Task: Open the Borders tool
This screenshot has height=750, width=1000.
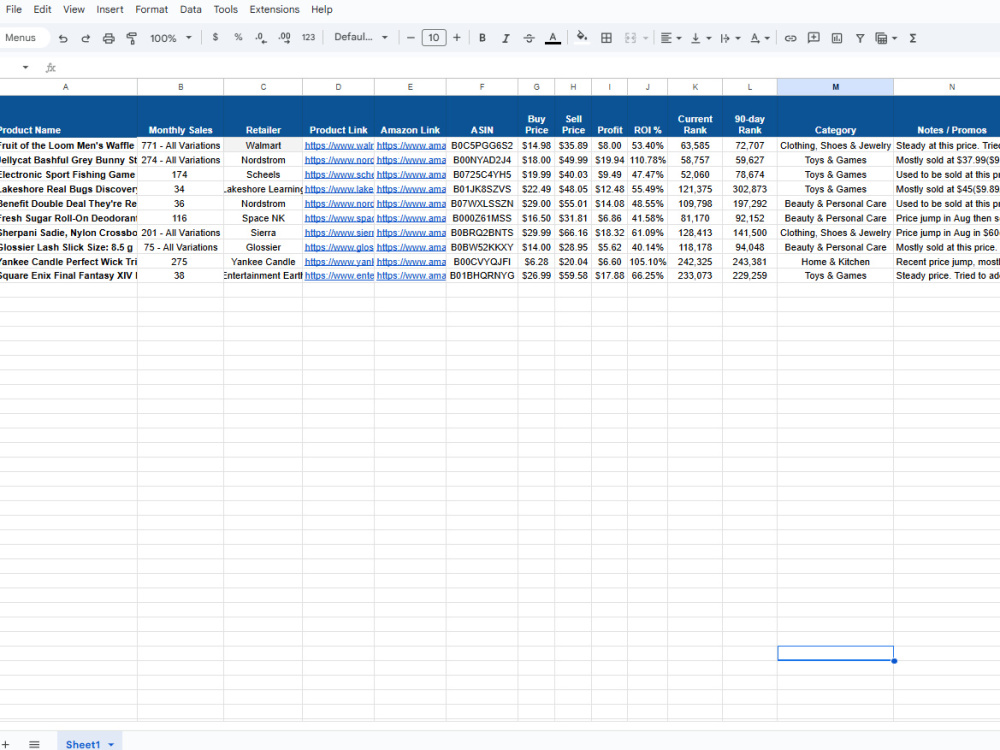Action: [607, 38]
